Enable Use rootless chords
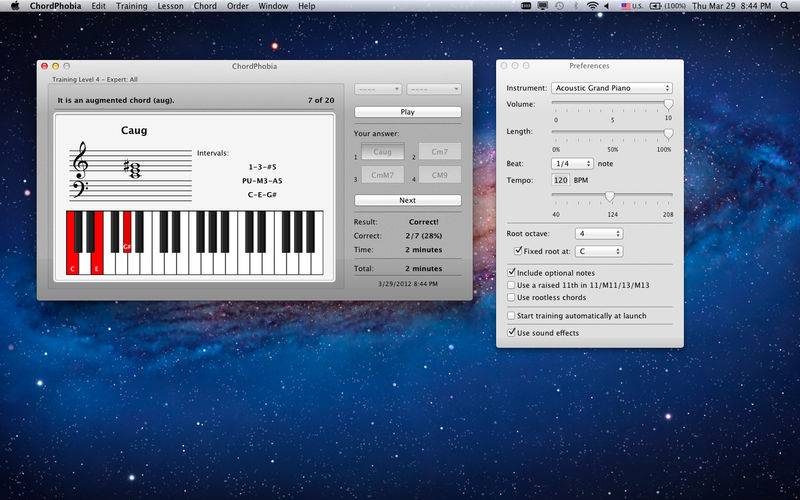Screen dimensions: 800x500 511,297
